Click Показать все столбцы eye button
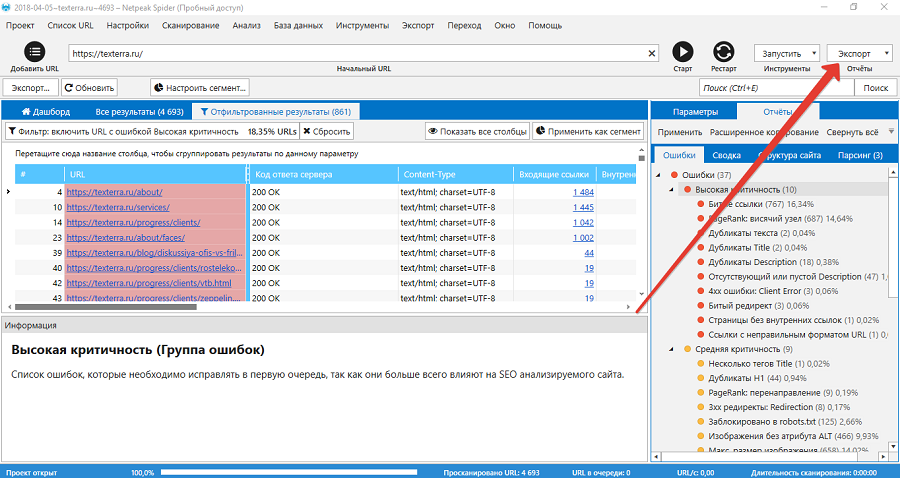This screenshot has width=900, height=478. click(x=478, y=131)
